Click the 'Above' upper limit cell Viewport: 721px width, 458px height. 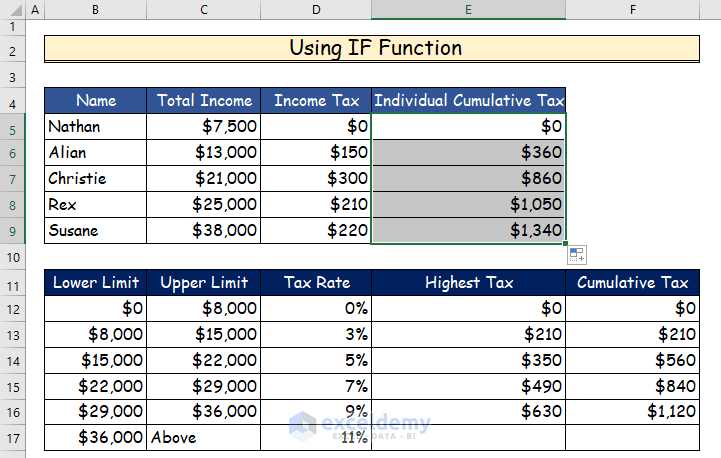203,437
